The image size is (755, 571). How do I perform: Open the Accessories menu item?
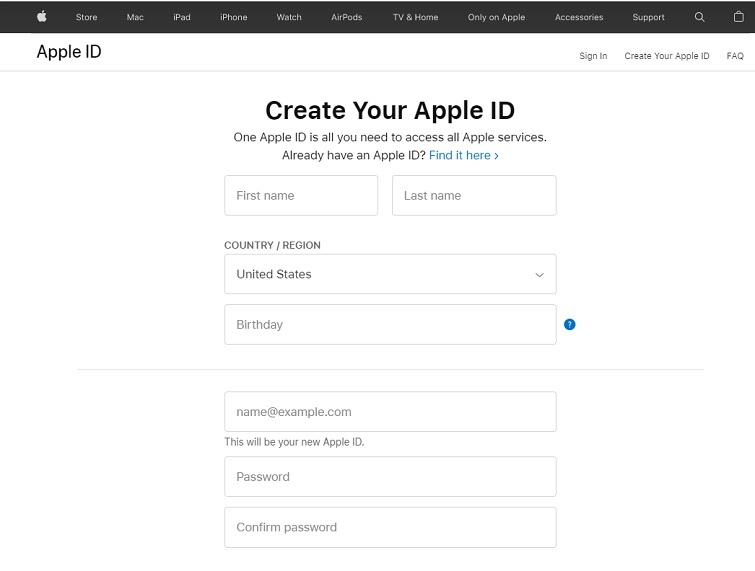coord(579,17)
